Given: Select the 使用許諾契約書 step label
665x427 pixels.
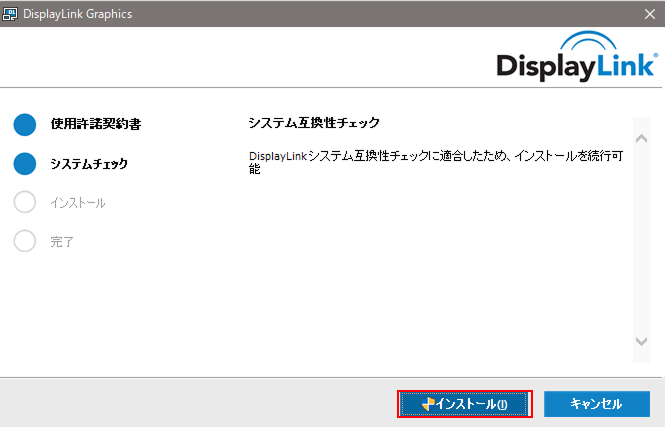Looking at the screenshot, I should pyautogui.click(x=95, y=124).
